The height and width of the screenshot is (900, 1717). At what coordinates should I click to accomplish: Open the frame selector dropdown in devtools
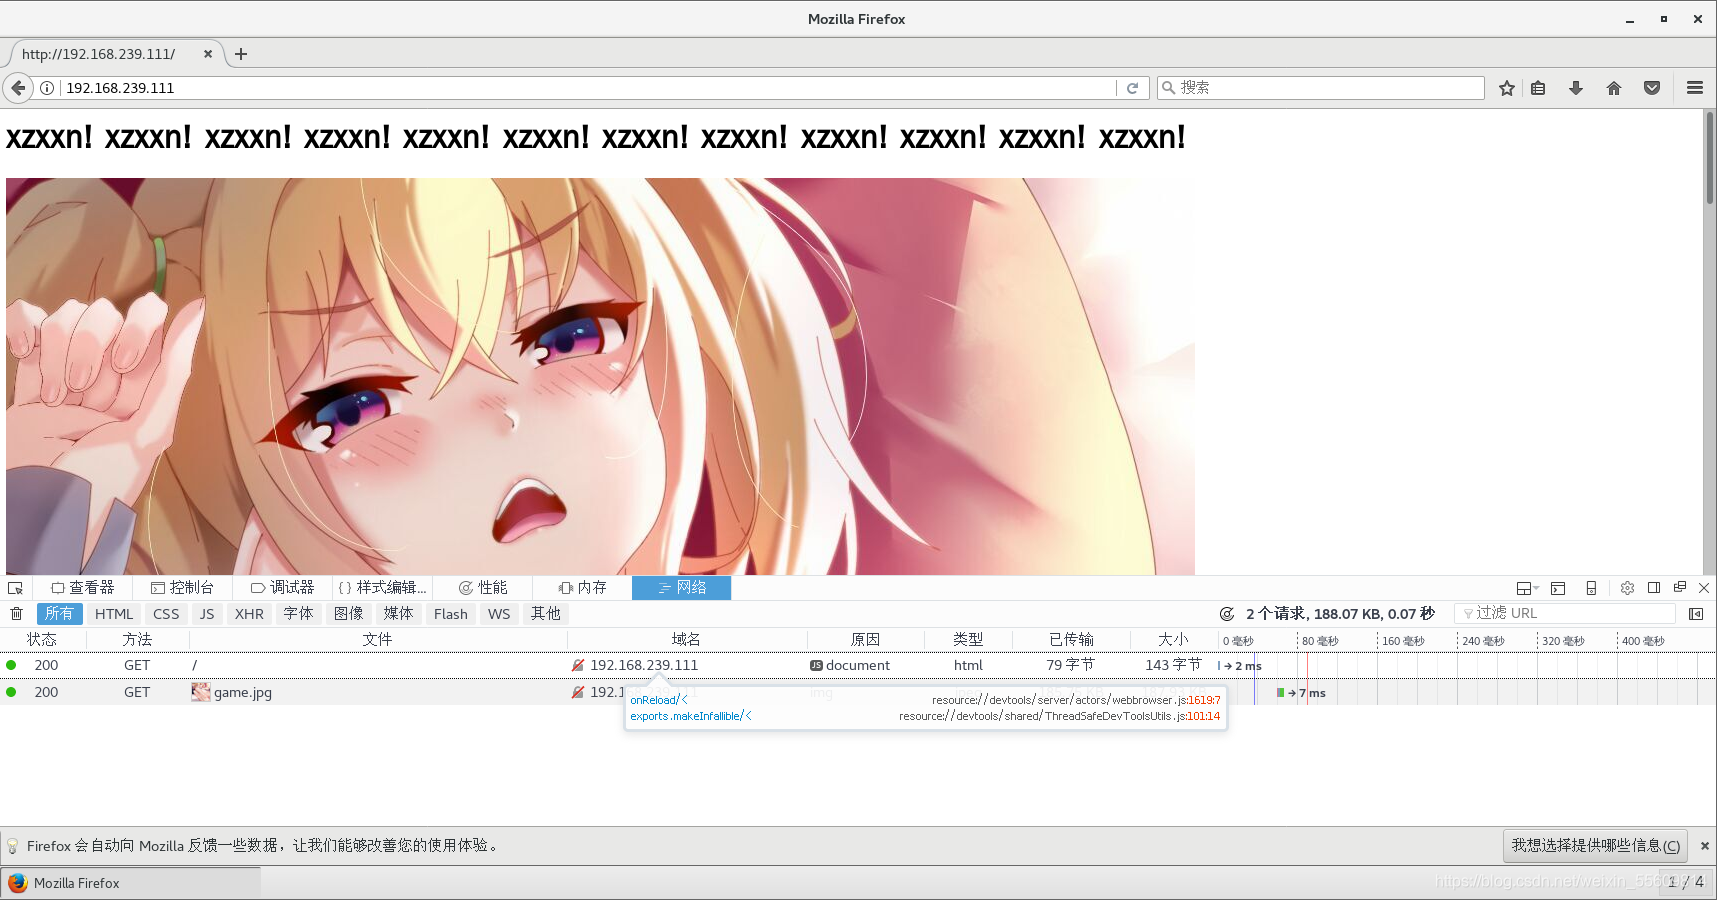click(1527, 588)
